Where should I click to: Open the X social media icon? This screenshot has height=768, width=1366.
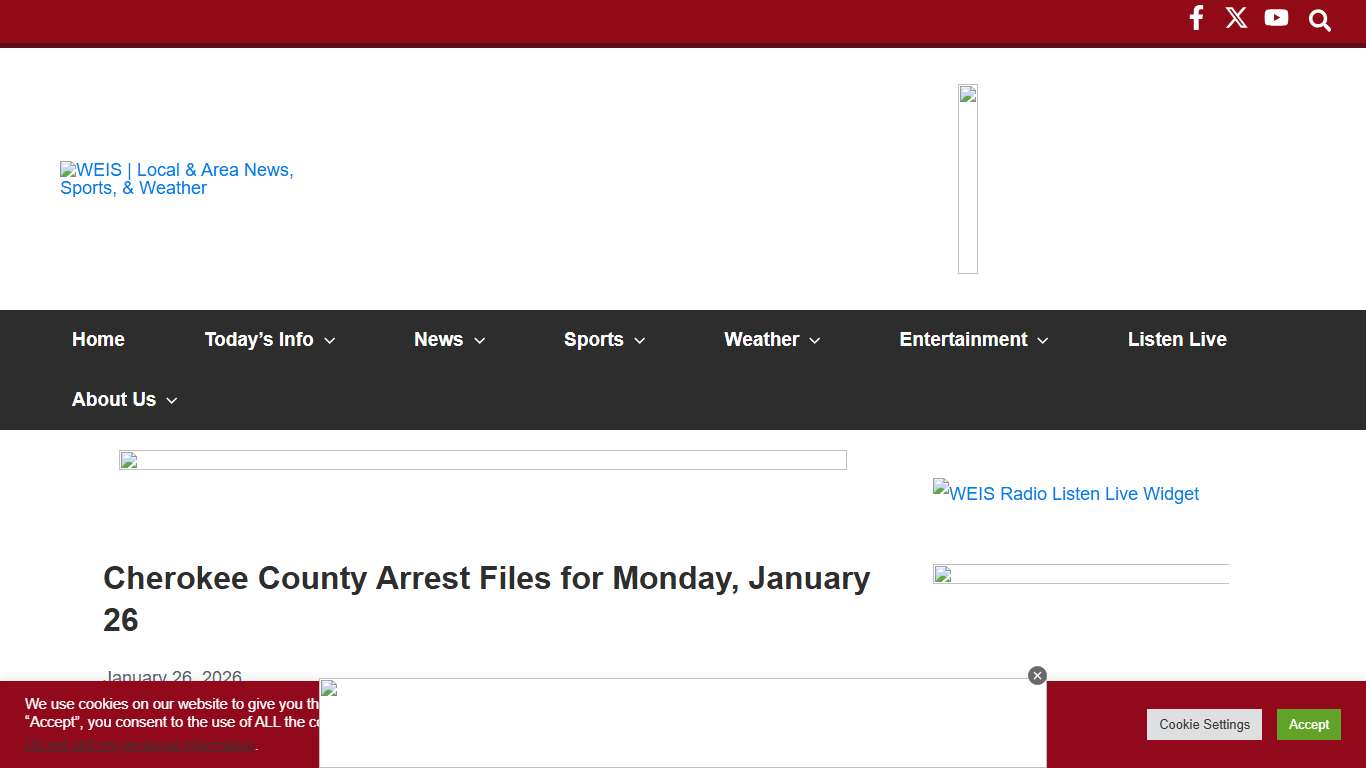[x=1236, y=17]
